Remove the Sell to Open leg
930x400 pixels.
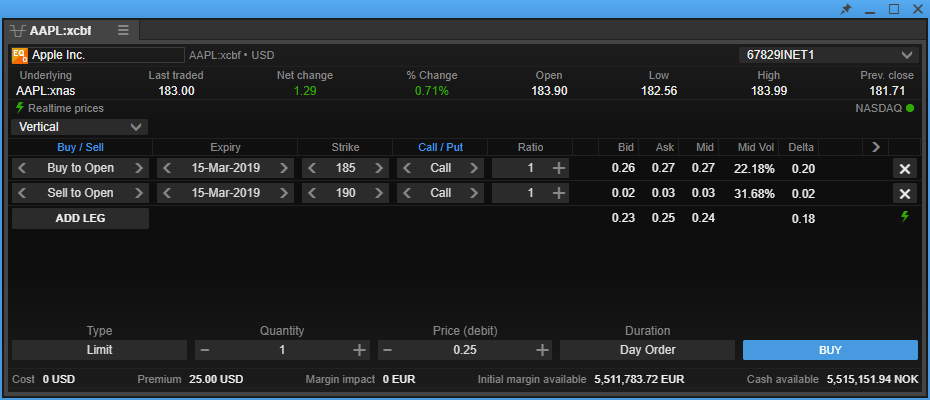(905, 193)
